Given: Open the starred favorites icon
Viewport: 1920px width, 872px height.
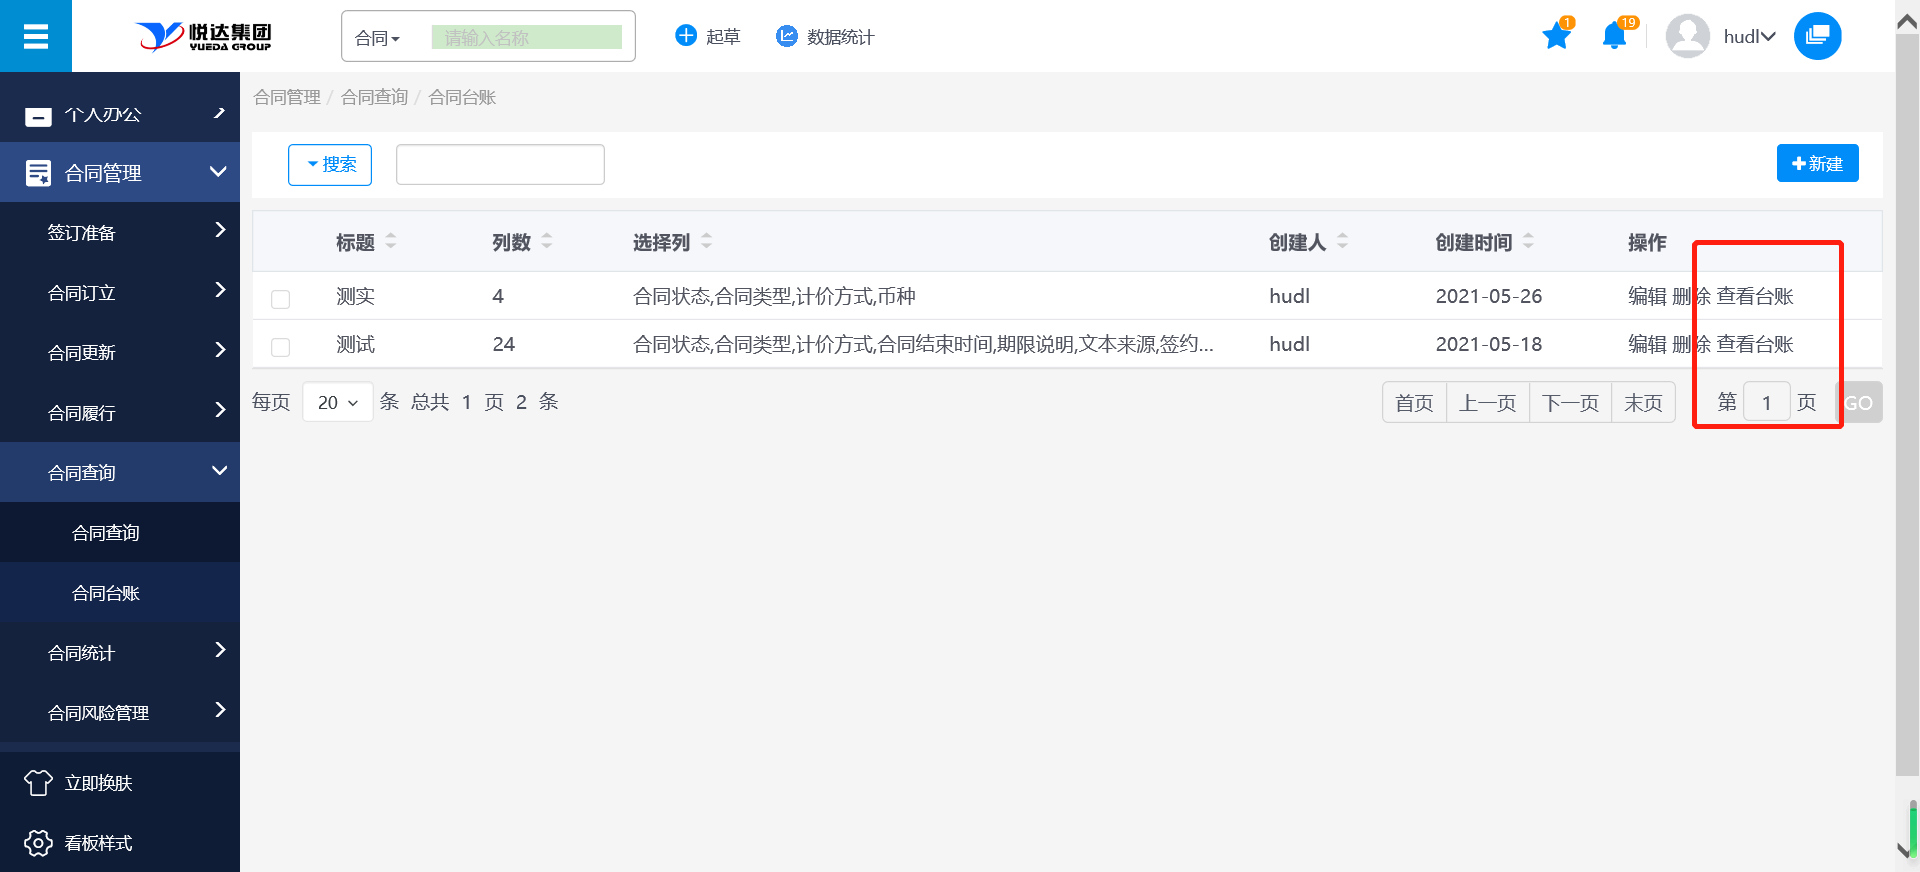Looking at the screenshot, I should 1556,37.
